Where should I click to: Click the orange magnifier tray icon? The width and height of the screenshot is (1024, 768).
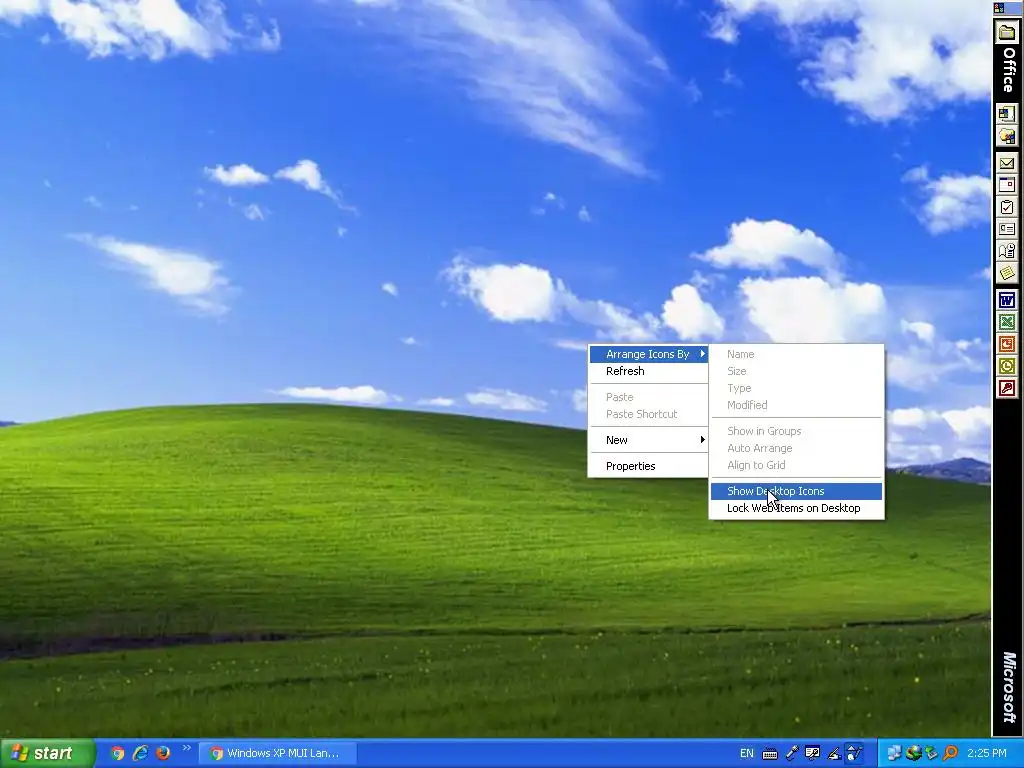[950, 753]
